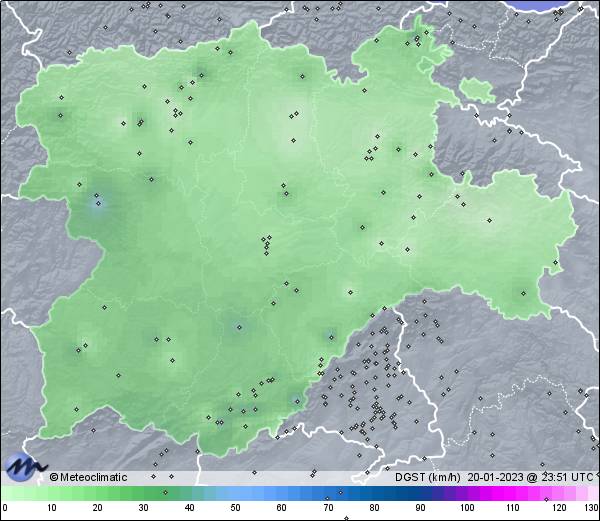The image size is (600, 521).
Task: Click the 23:51 UTC timestamp
Action: point(566,477)
